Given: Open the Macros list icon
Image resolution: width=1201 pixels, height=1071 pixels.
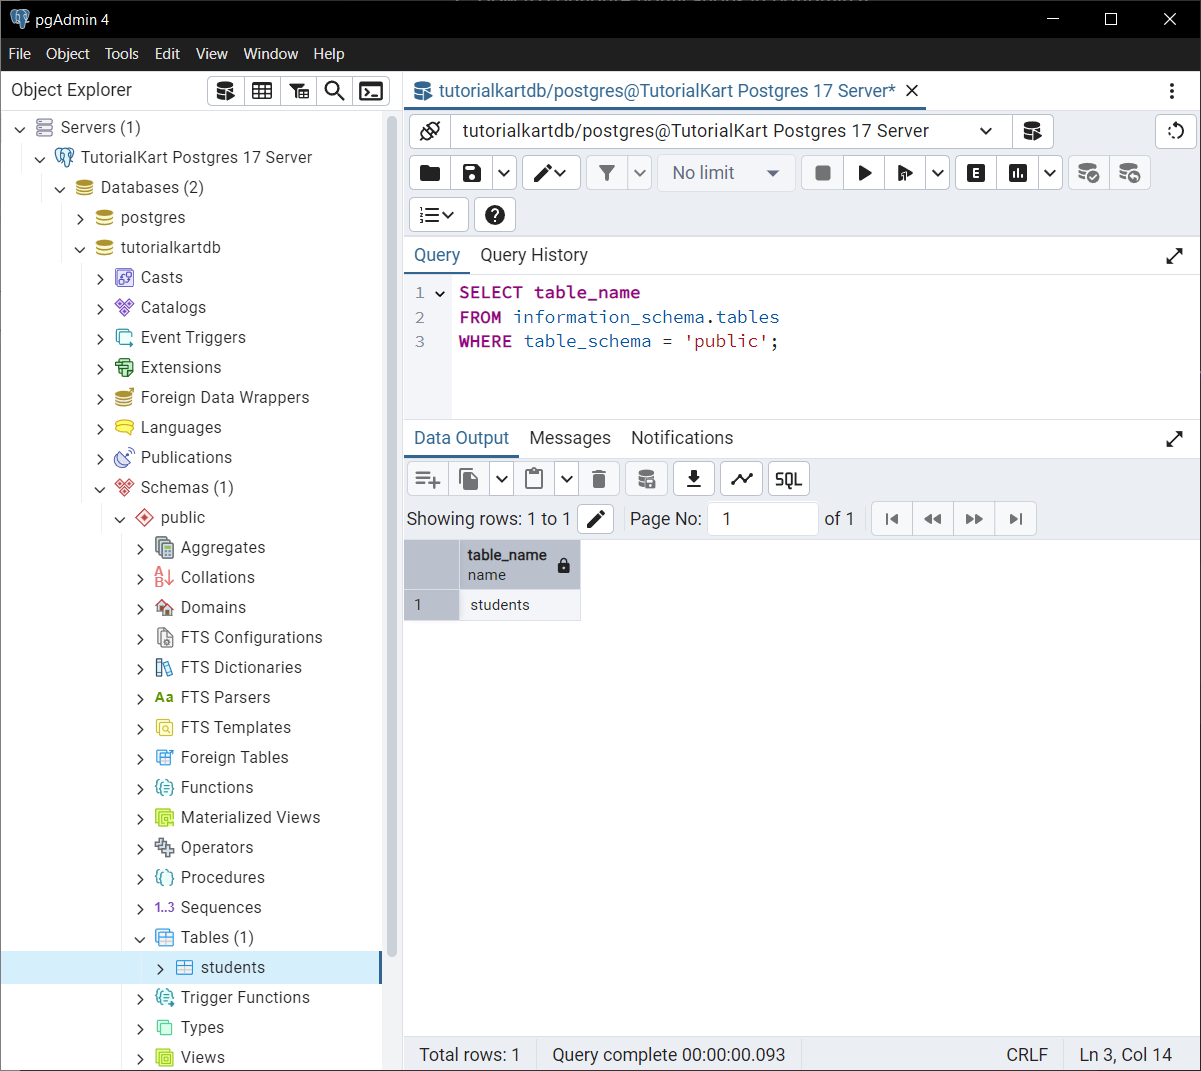Looking at the screenshot, I should coord(437,214).
